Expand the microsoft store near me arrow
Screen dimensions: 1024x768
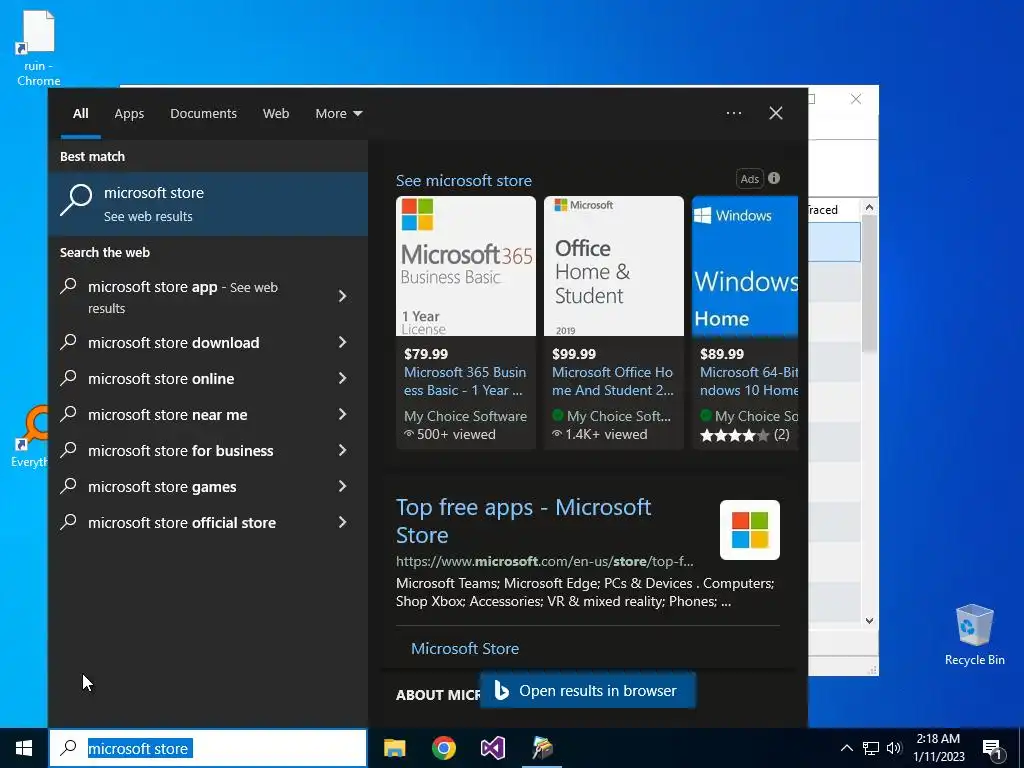click(x=343, y=414)
